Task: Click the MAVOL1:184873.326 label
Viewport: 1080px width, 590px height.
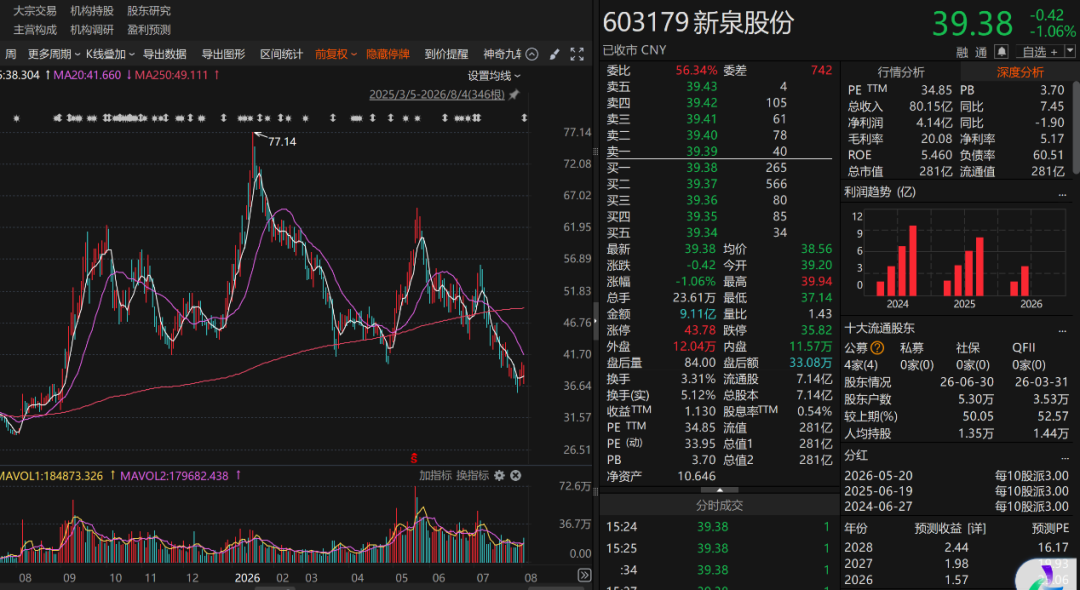Action: (52, 475)
